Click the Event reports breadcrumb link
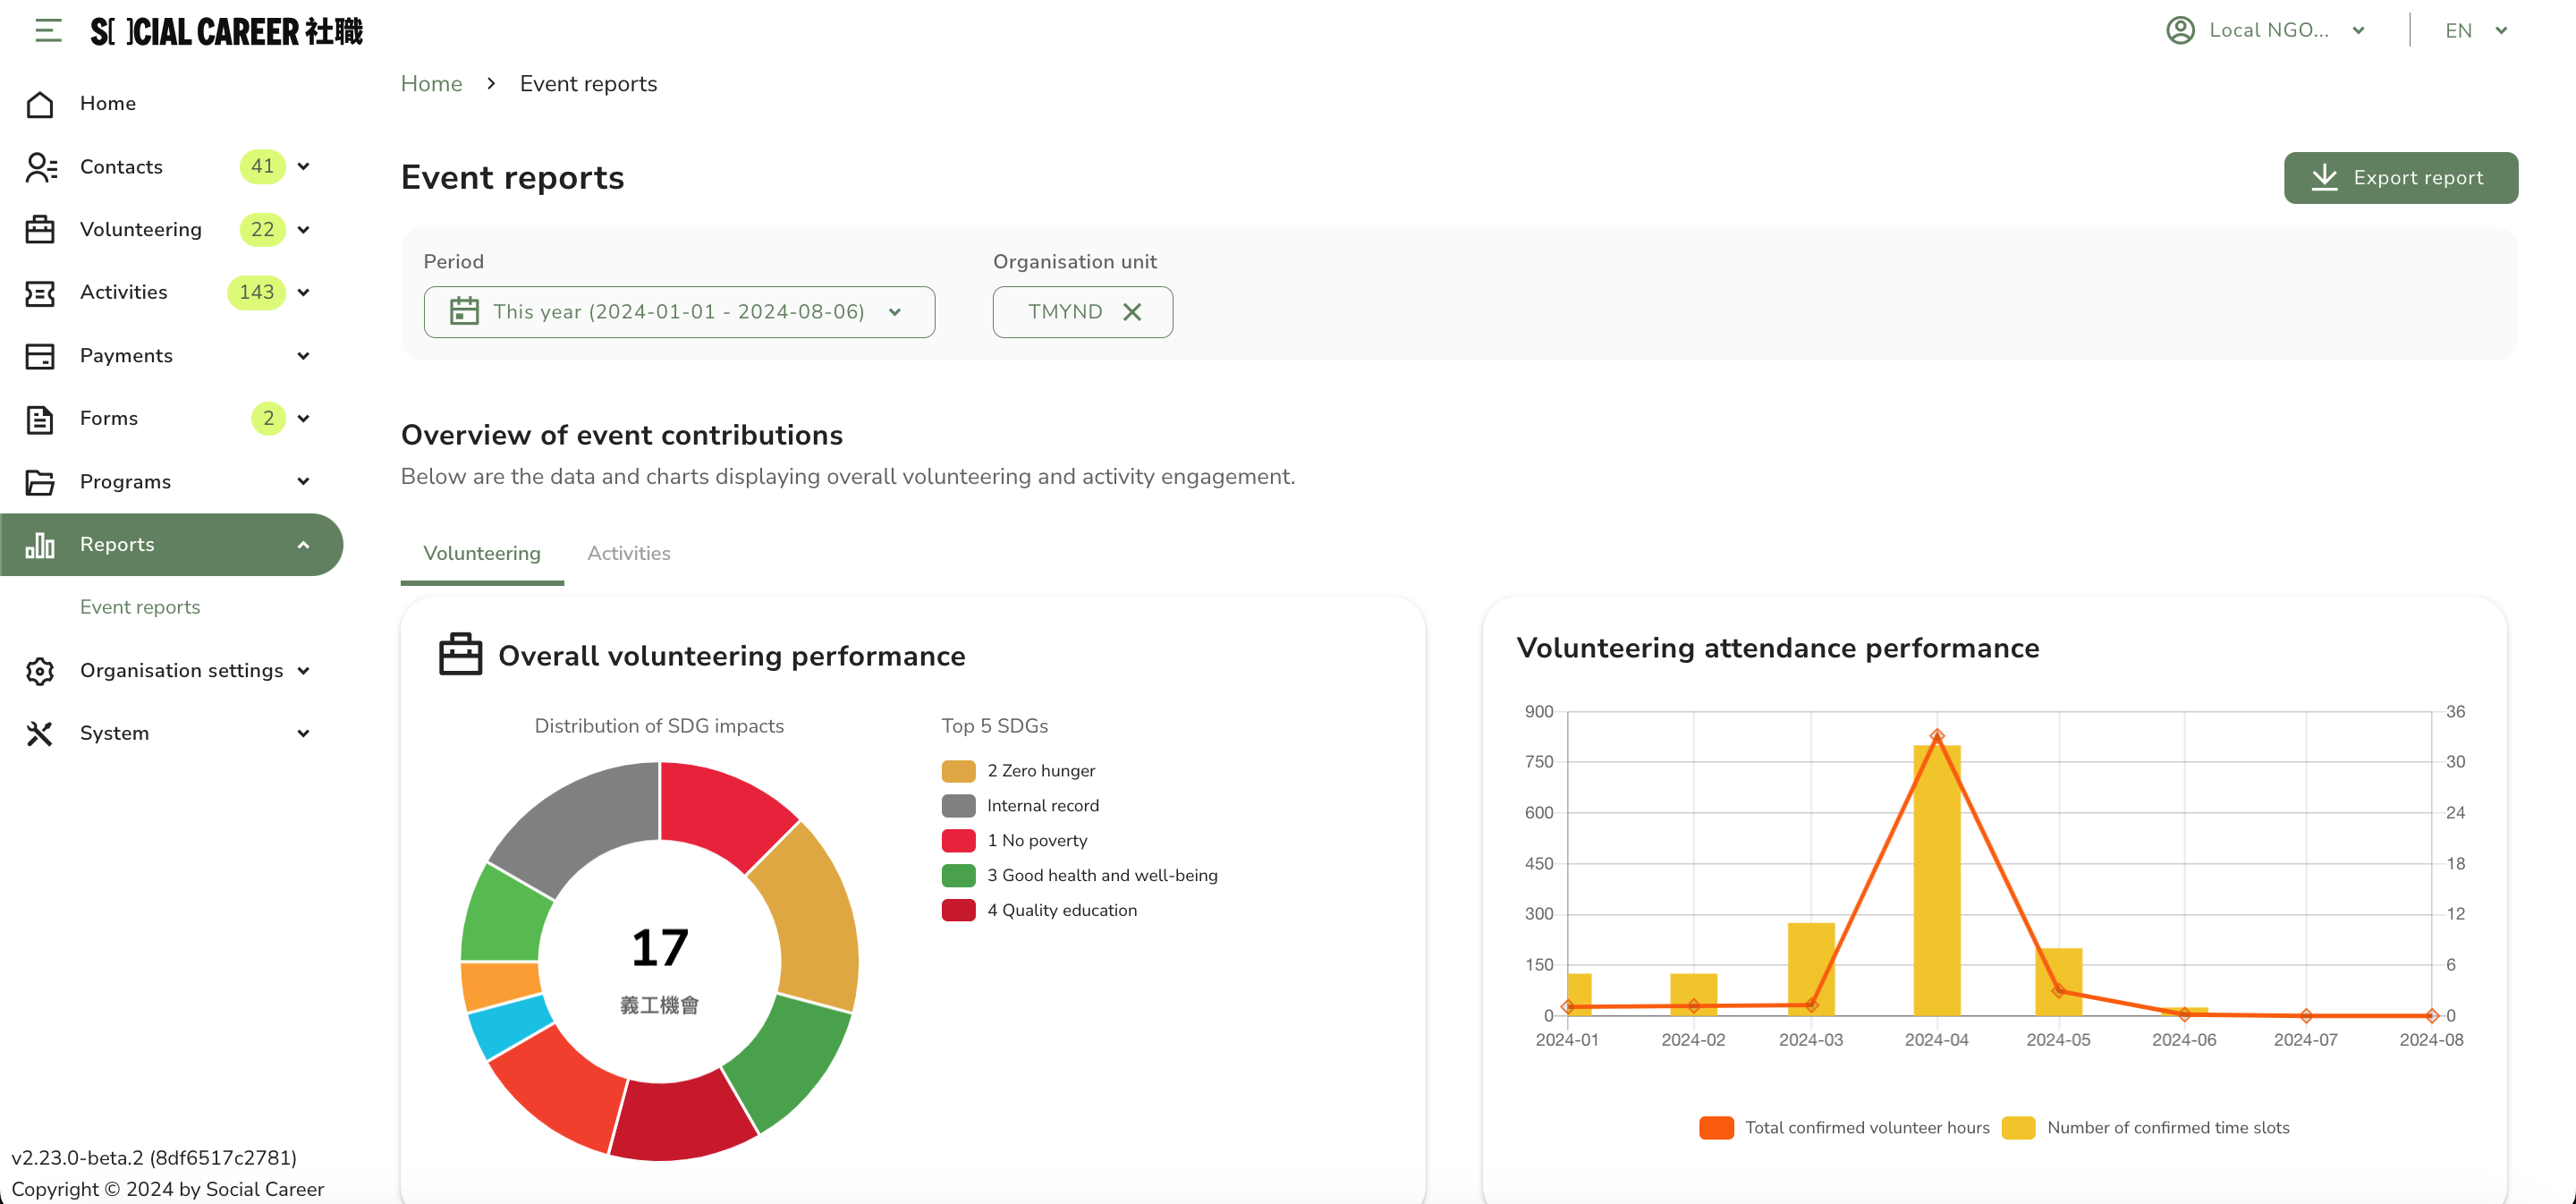The width and height of the screenshot is (2576, 1204). coord(589,84)
